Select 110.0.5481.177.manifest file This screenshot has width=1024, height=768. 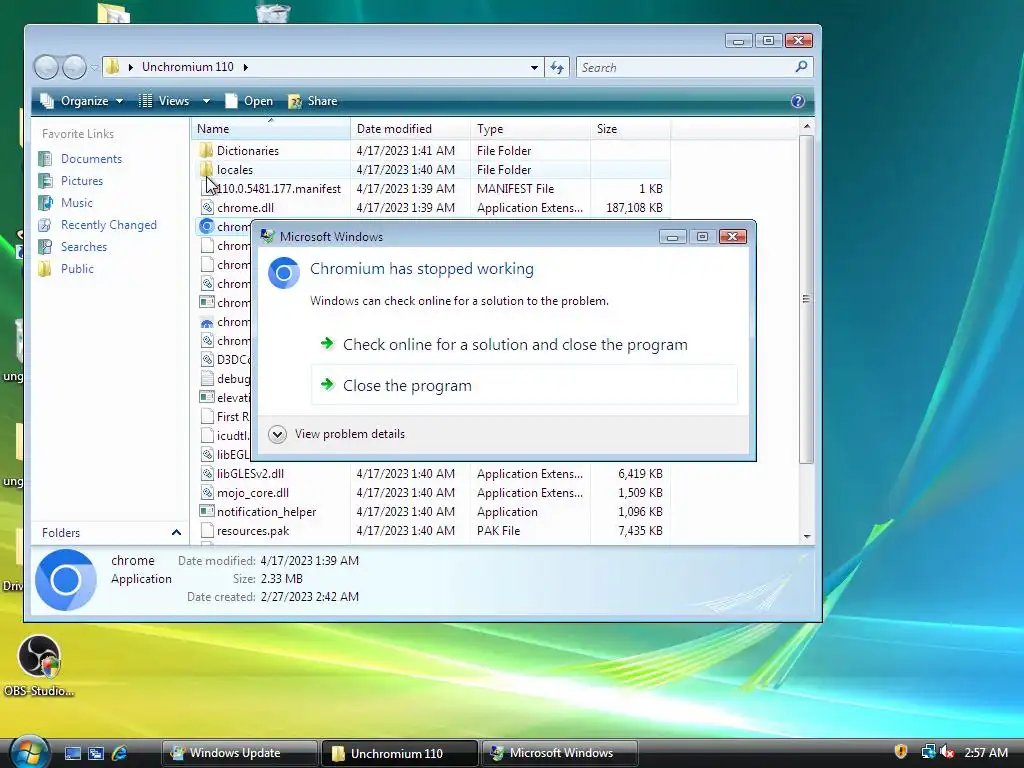click(279, 189)
